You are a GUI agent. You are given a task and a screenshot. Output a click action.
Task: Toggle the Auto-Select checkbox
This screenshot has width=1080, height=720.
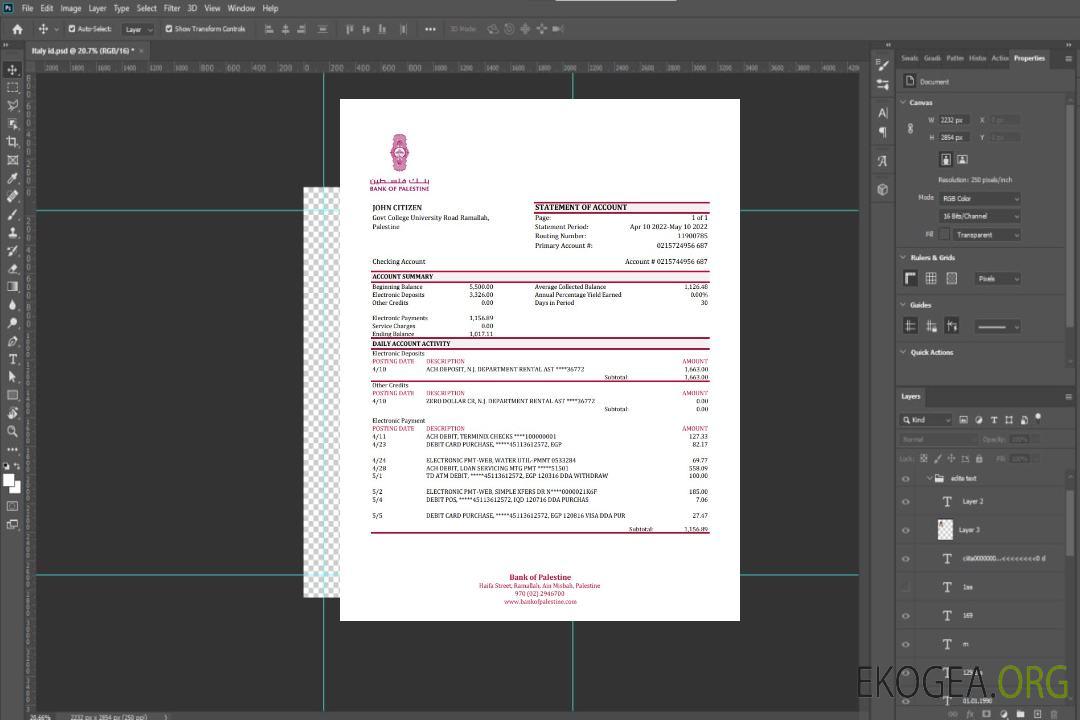72,29
